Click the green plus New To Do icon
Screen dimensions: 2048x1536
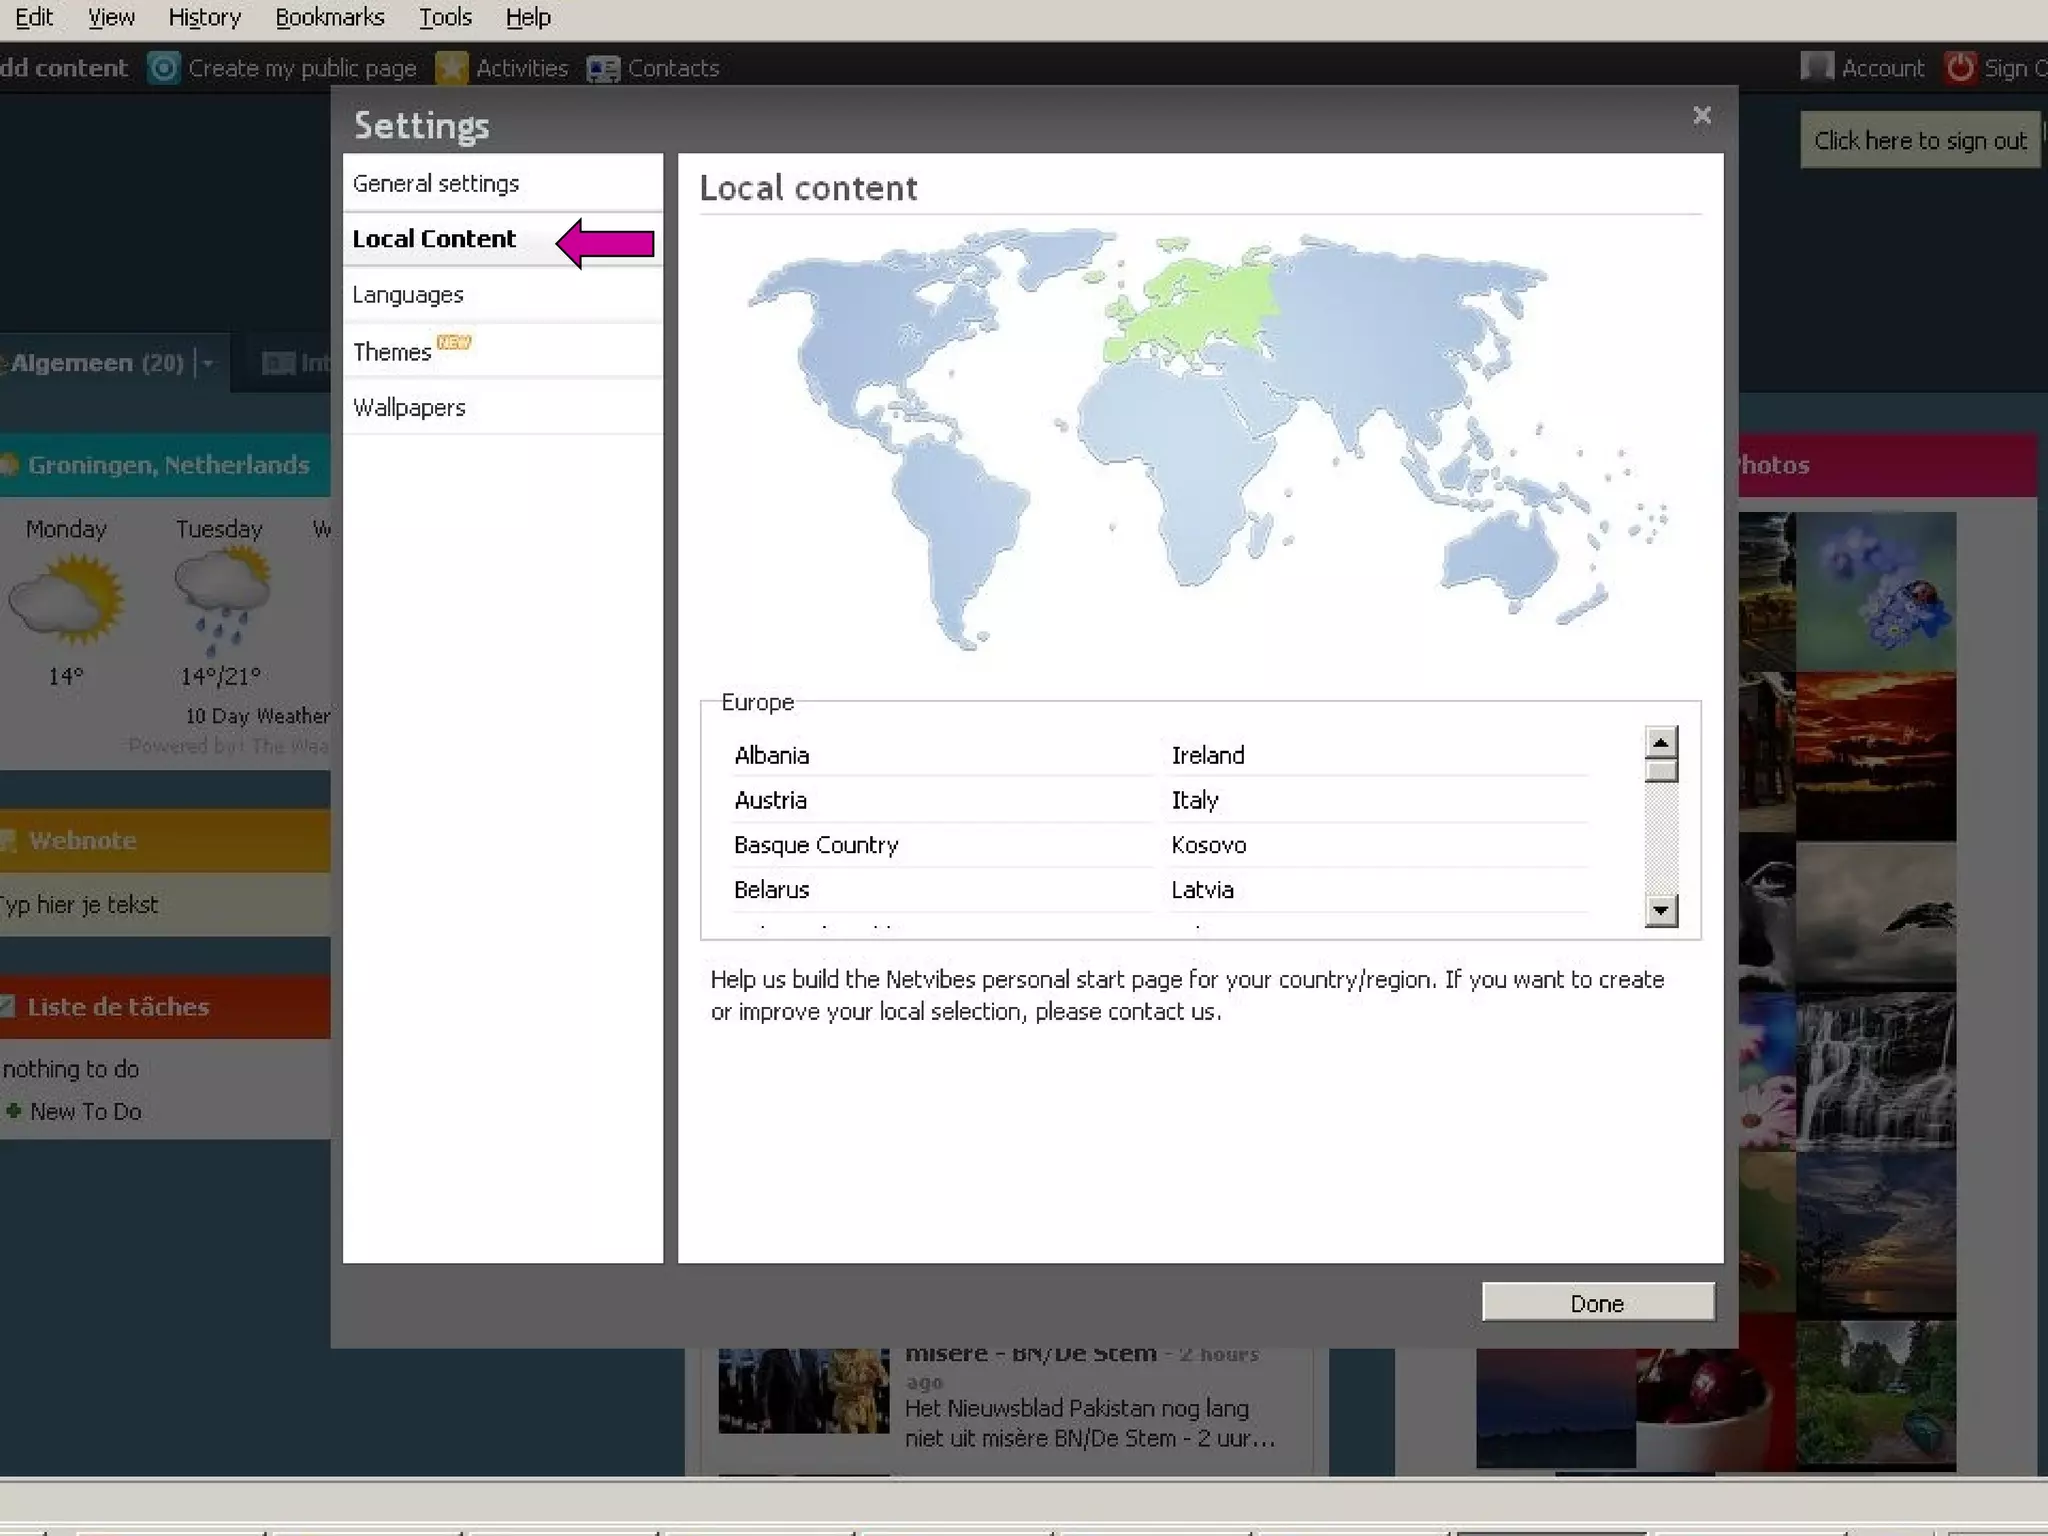14,1111
